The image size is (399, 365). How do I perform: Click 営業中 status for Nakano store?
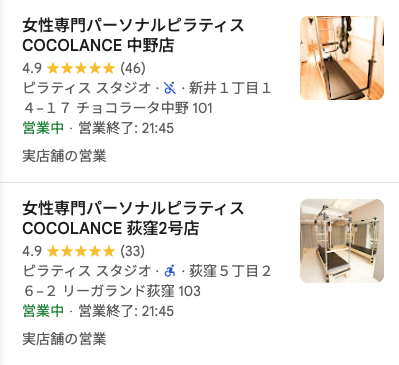[43, 128]
